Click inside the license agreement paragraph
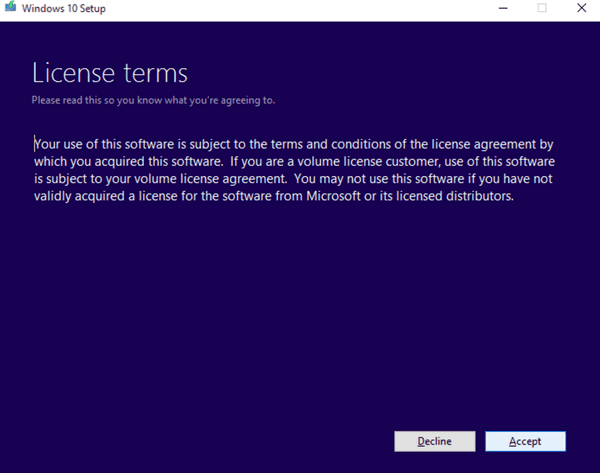600x473 pixels. pyautogui.click(x=294, y=170)
